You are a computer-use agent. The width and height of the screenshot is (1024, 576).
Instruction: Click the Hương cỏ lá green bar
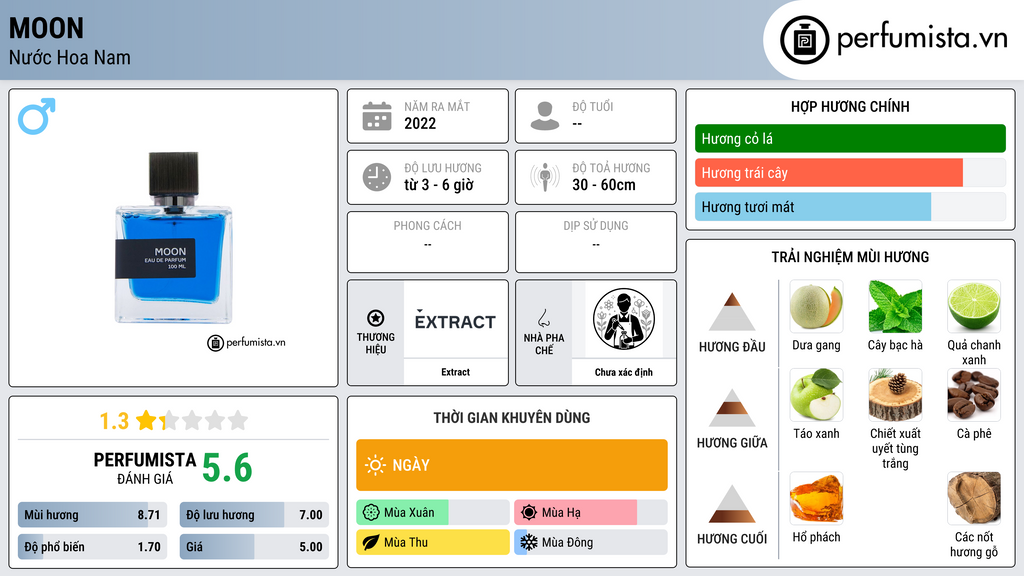850,138
